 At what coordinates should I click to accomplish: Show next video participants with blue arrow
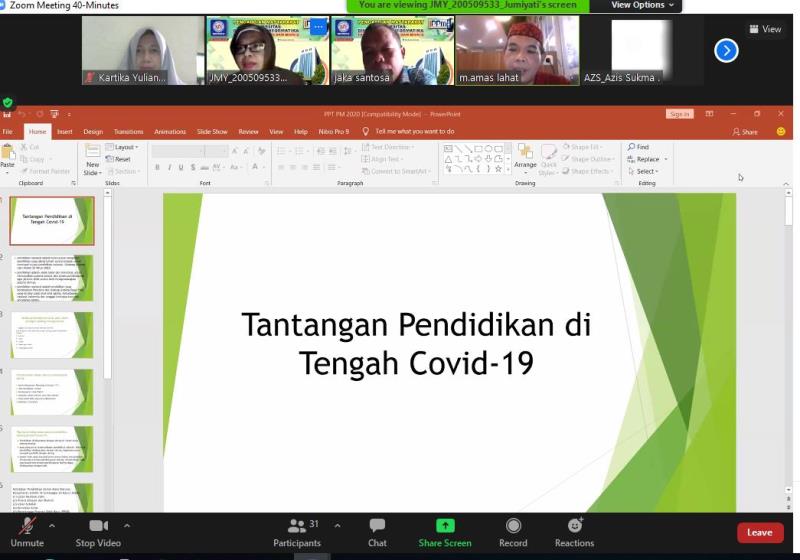726,50
